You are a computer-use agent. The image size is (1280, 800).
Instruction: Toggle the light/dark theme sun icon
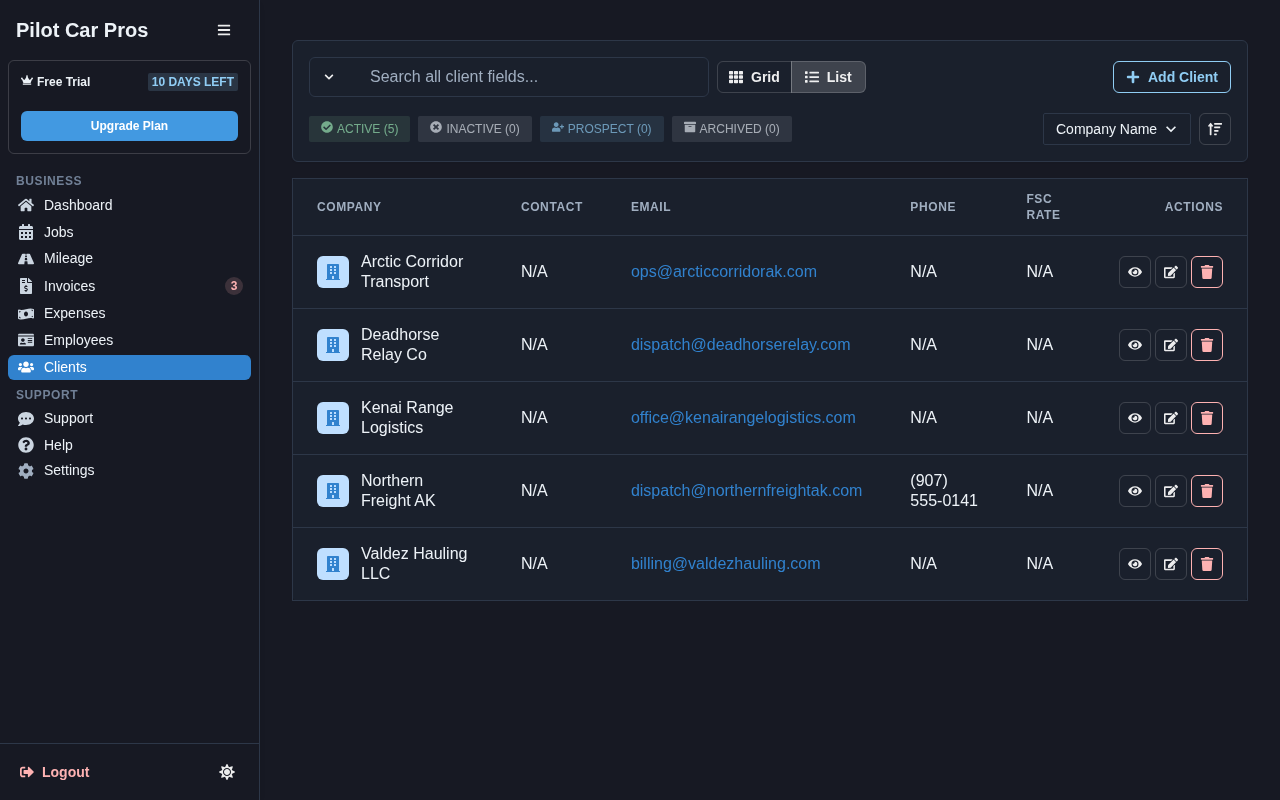click(227, 772)
